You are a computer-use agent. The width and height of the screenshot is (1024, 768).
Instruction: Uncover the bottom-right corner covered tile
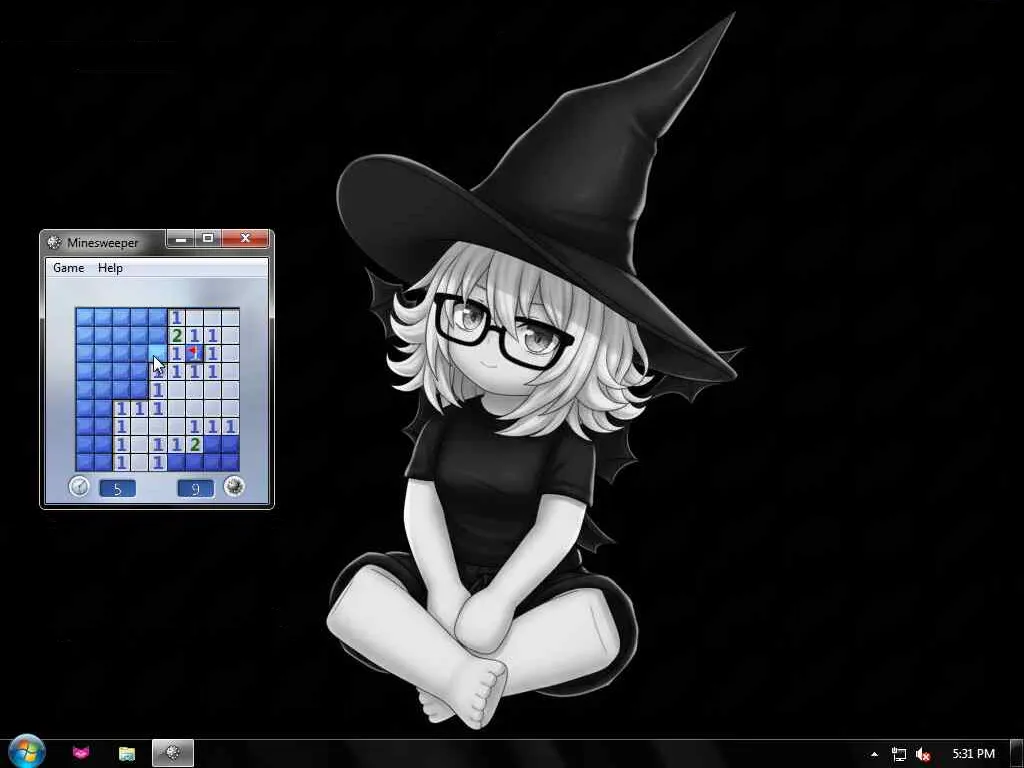[x=231, y=462]
